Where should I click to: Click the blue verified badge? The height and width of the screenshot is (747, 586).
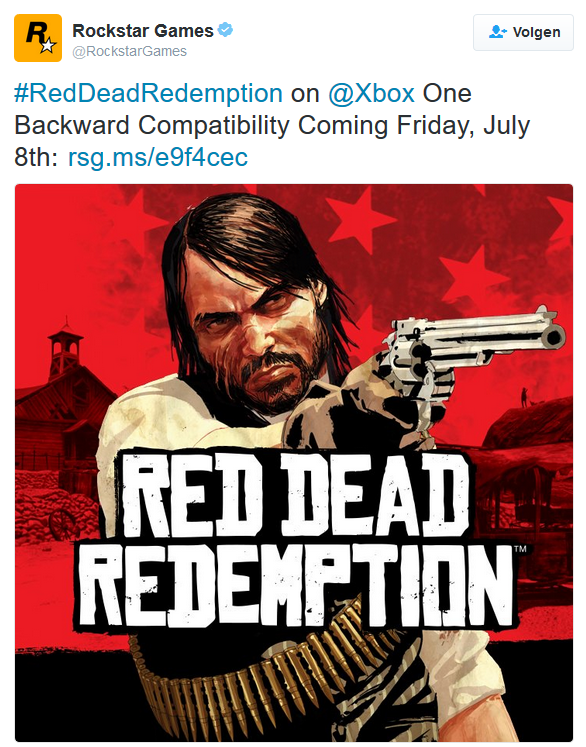225,30
